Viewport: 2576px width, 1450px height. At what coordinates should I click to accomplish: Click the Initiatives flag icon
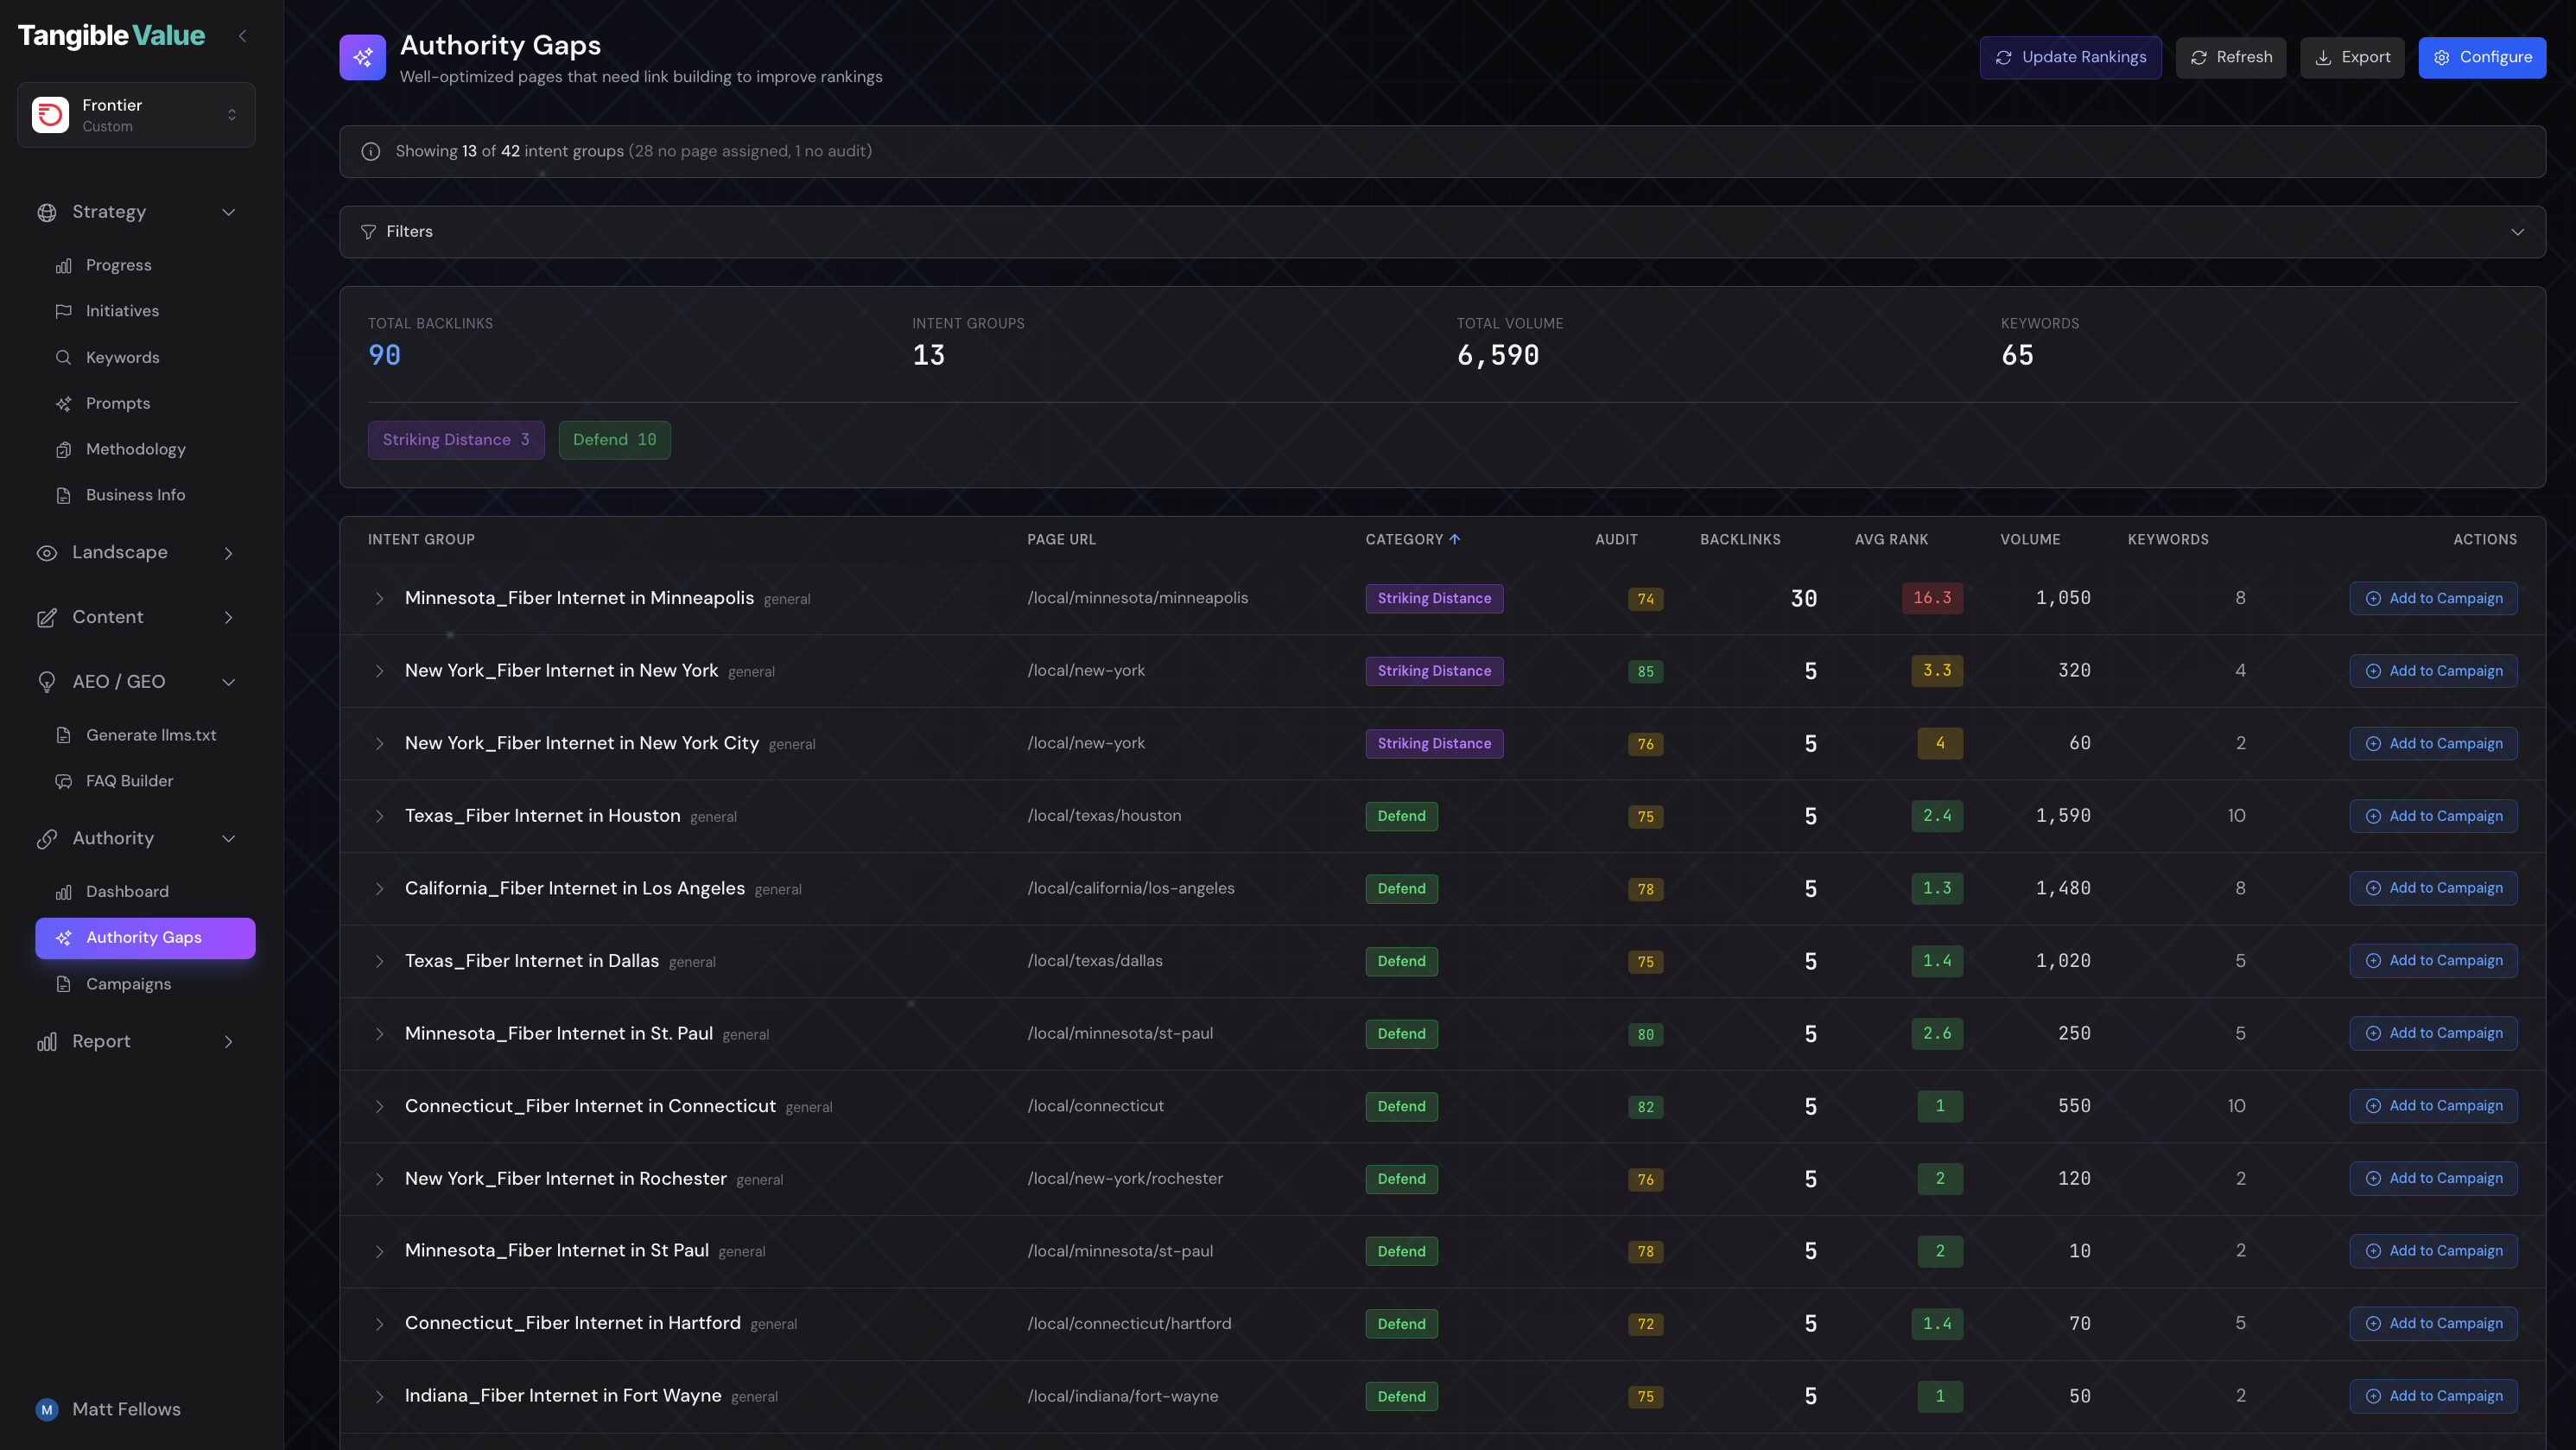[63, 311]
